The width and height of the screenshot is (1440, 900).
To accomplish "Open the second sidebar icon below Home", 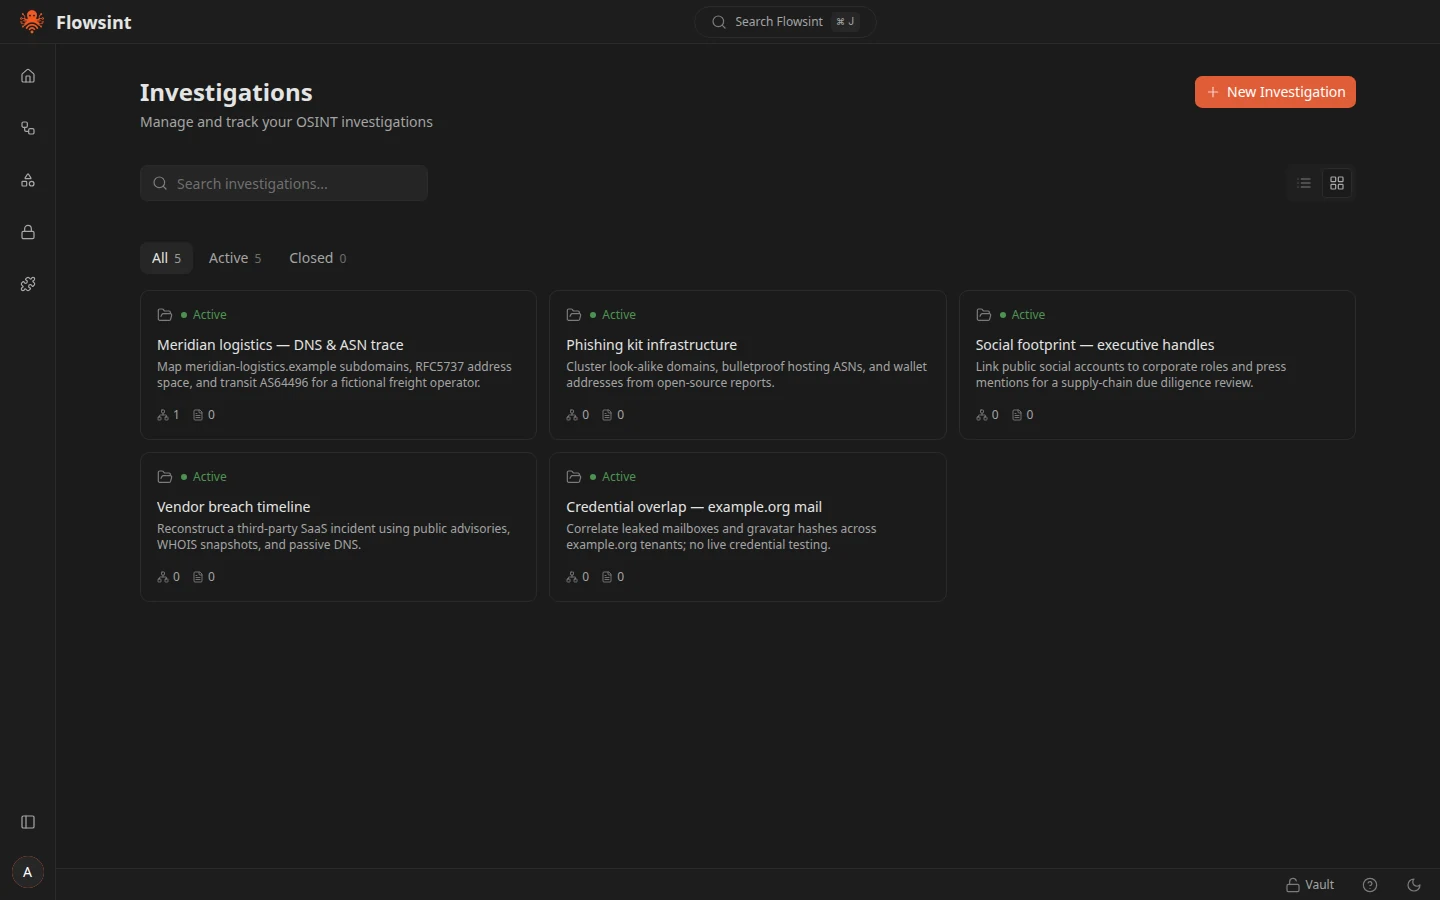I will point(28,128).
